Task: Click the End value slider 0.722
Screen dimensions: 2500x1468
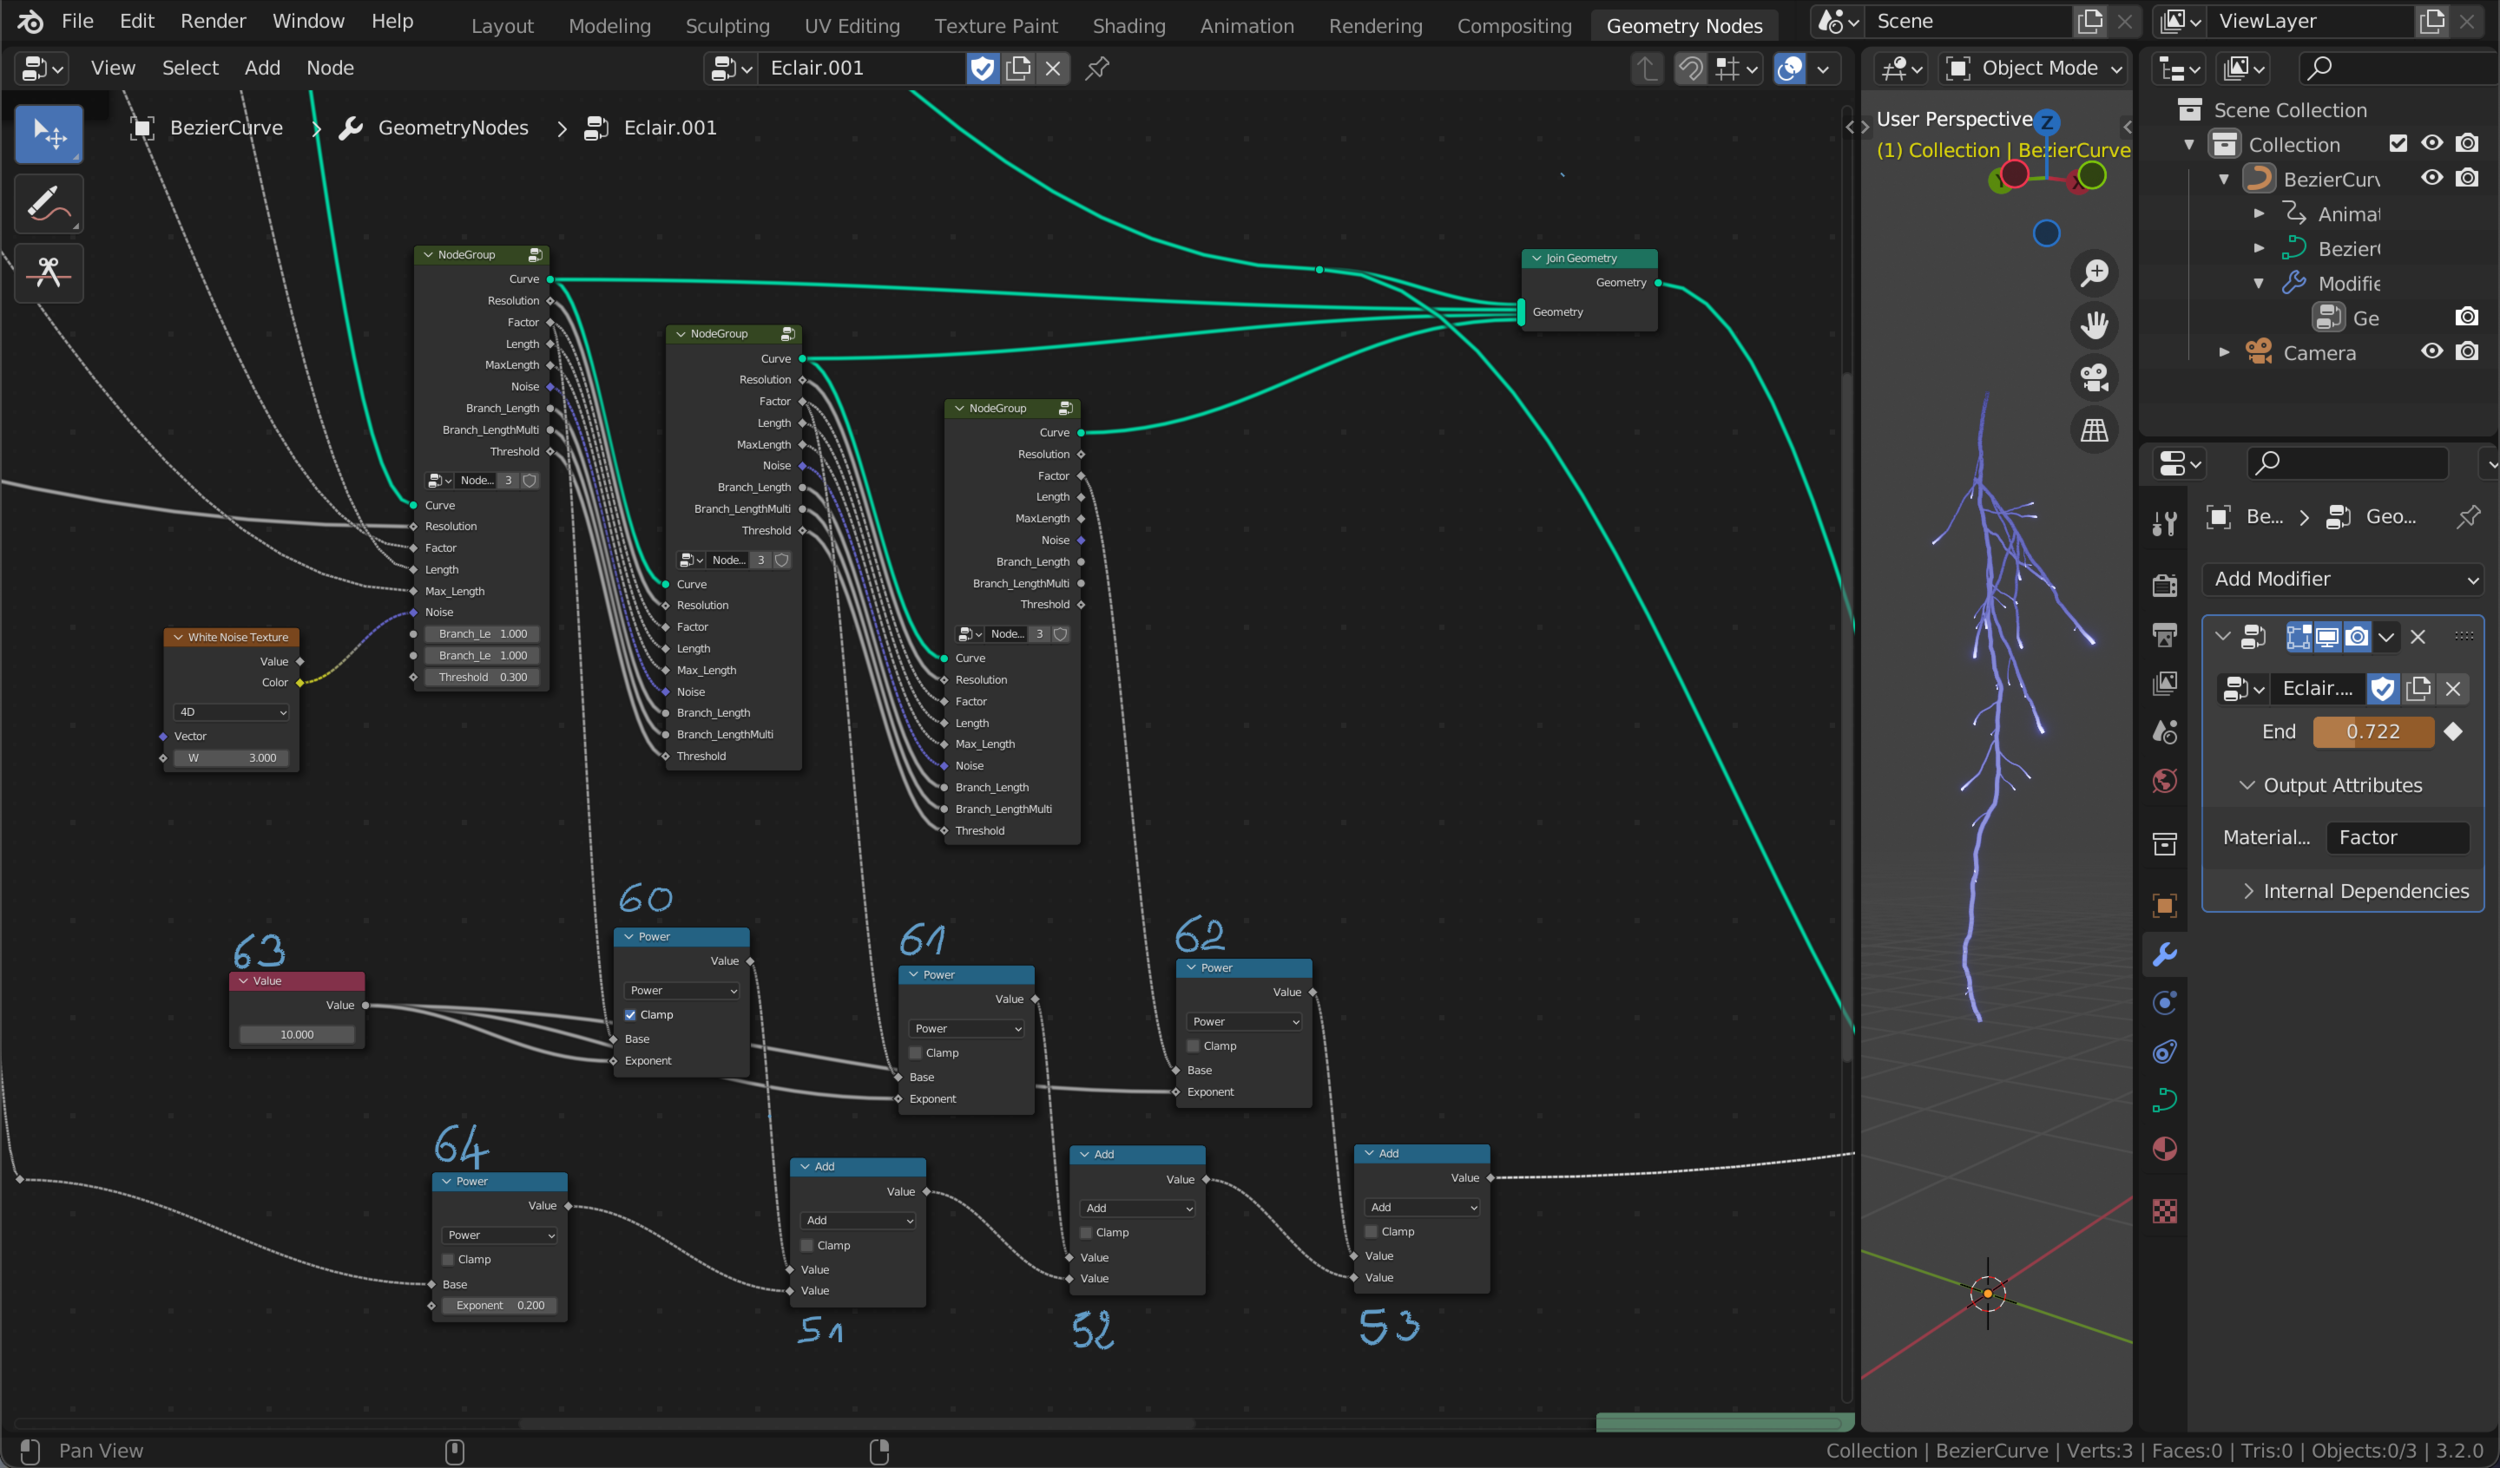Action: click(x=2372, y=732)
